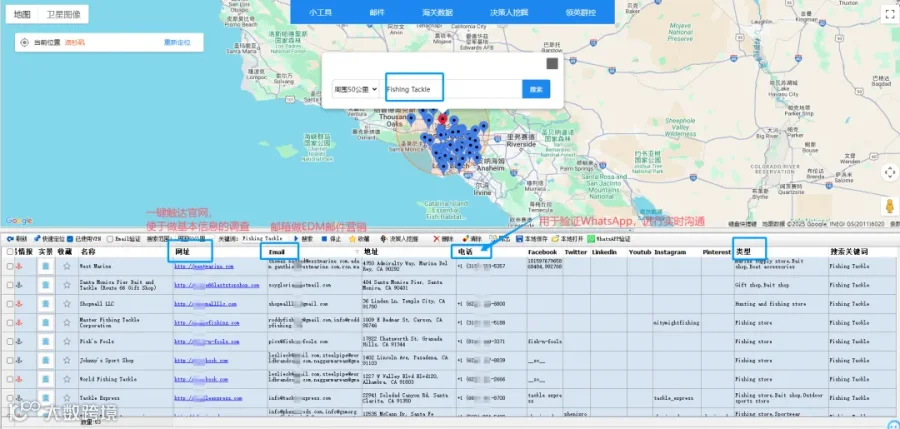900x429 pixels.
Task: Click building icon in Fish'n Fools row
Action: [46, 342]
